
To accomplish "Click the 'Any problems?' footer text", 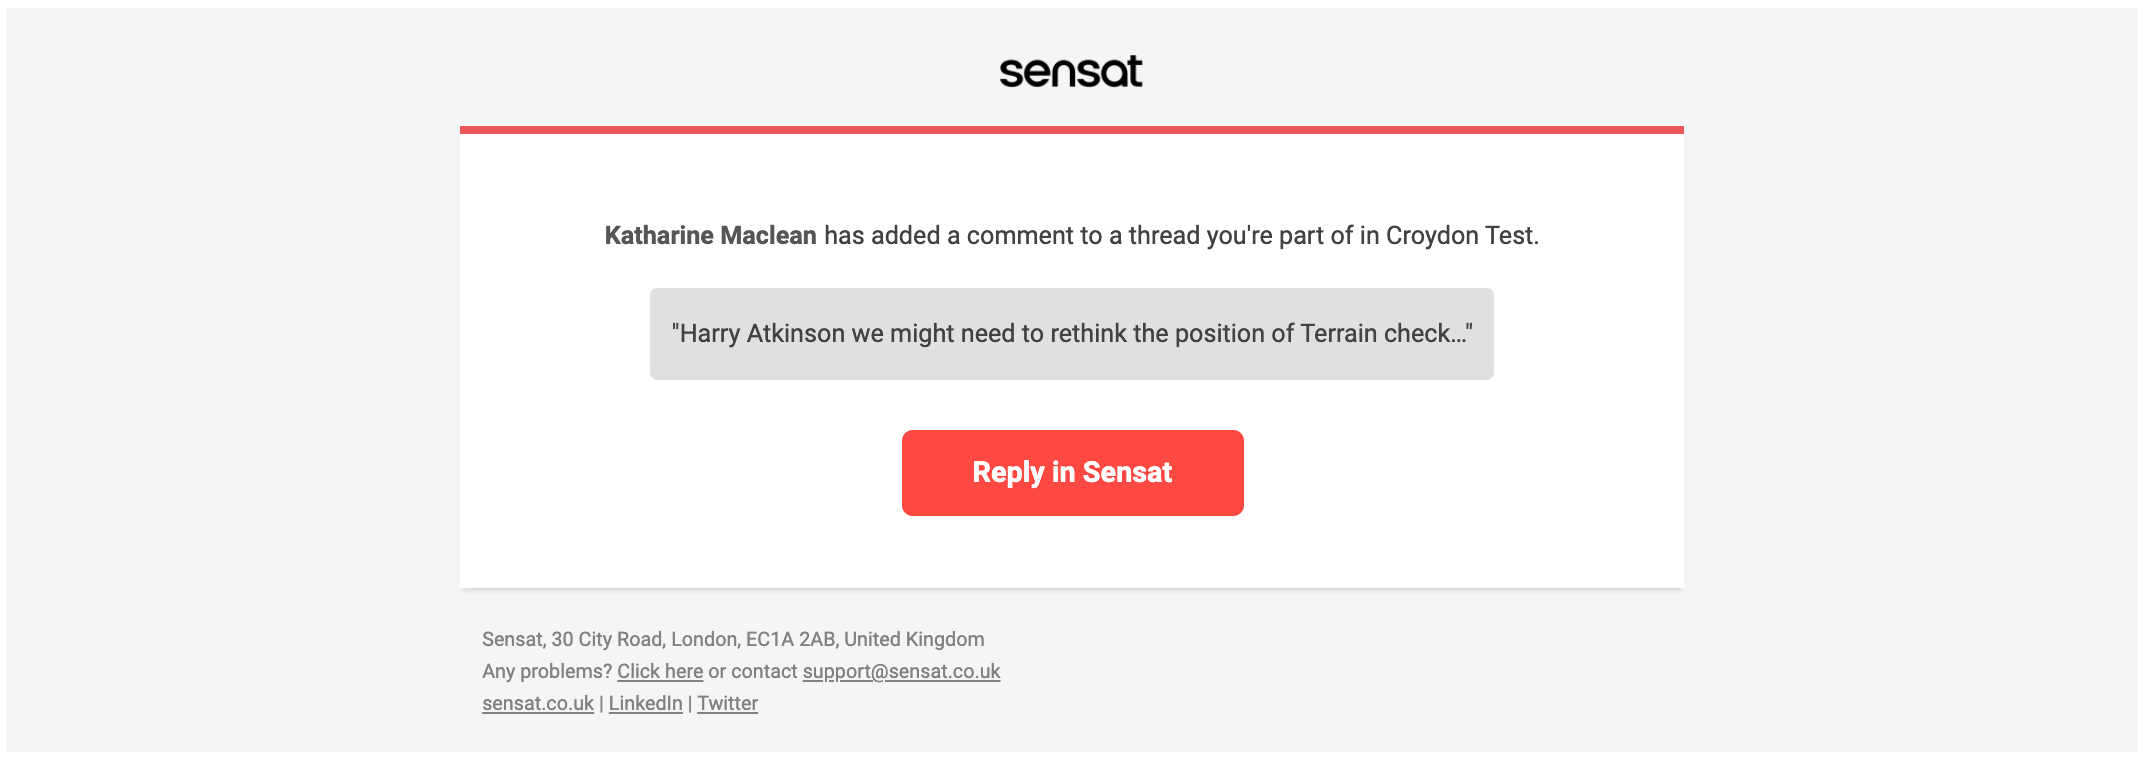I will coord(546,671).
